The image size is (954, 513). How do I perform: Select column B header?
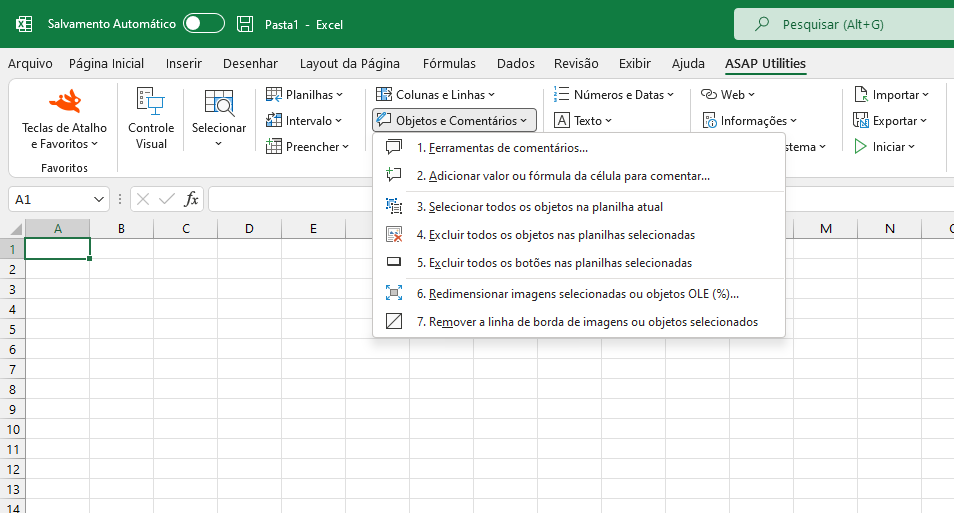[x=122, y=229]
